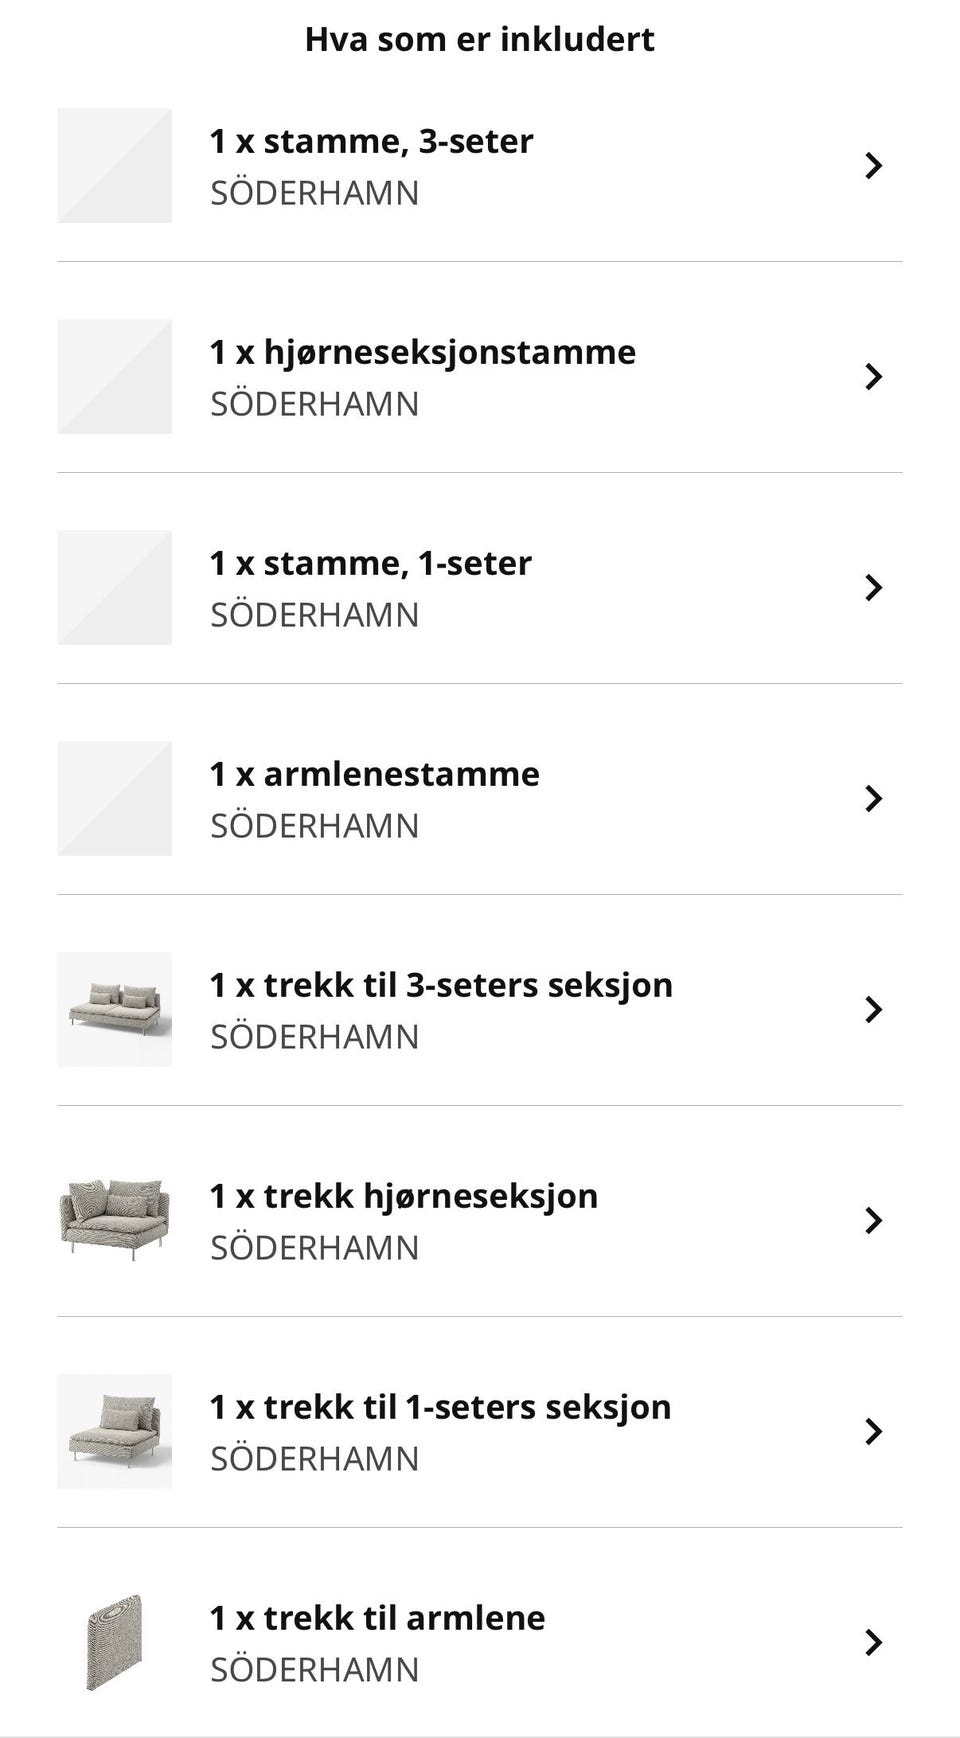The height and width of the screenshot is (1738, 960).
Task: Open the placeholder thumbnail for armlenestamme
Action: point(114,799)
